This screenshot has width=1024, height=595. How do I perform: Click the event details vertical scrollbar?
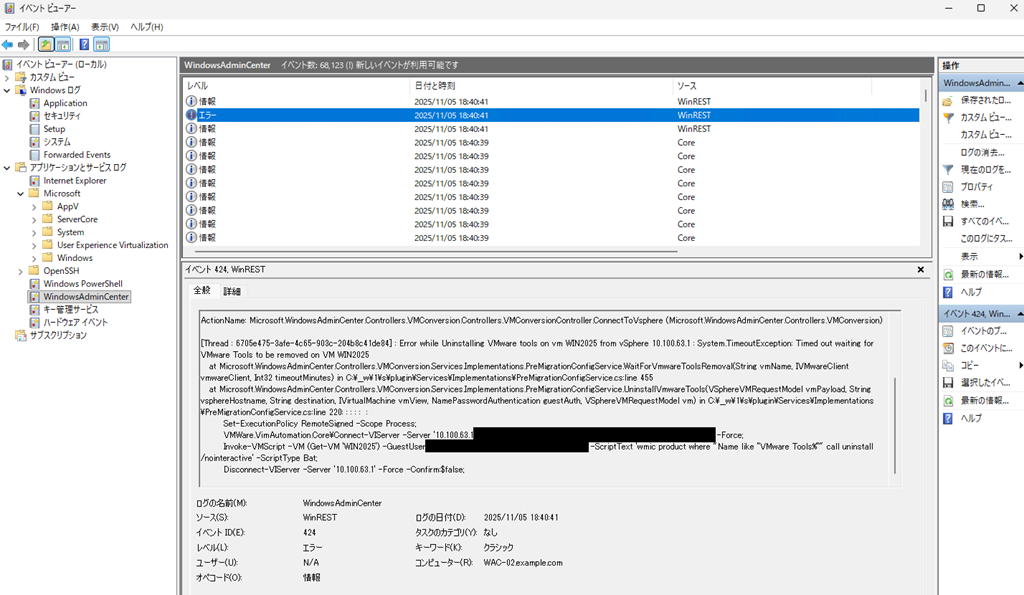click(x=895, y=420)
